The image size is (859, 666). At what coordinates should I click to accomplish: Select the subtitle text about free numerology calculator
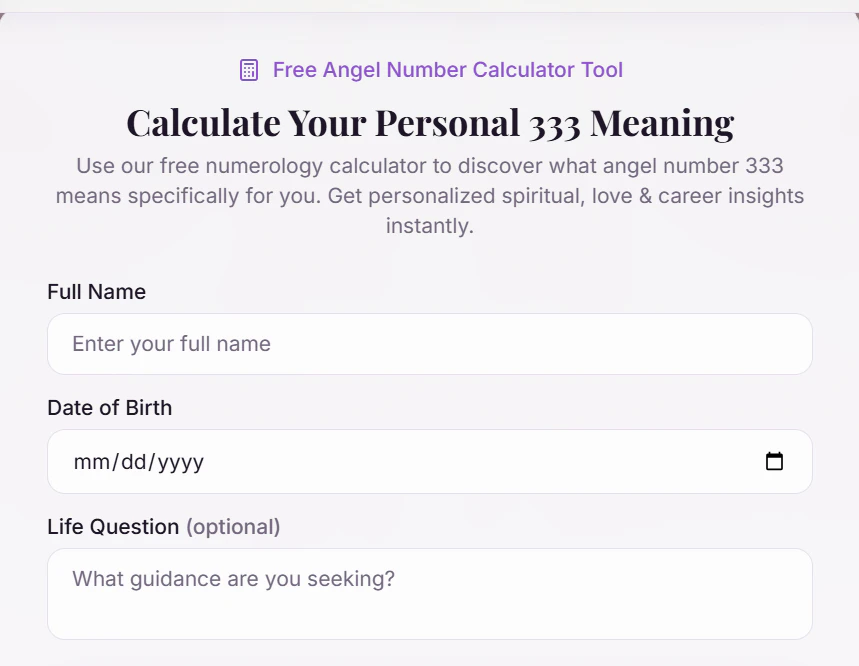pos(429,196)
